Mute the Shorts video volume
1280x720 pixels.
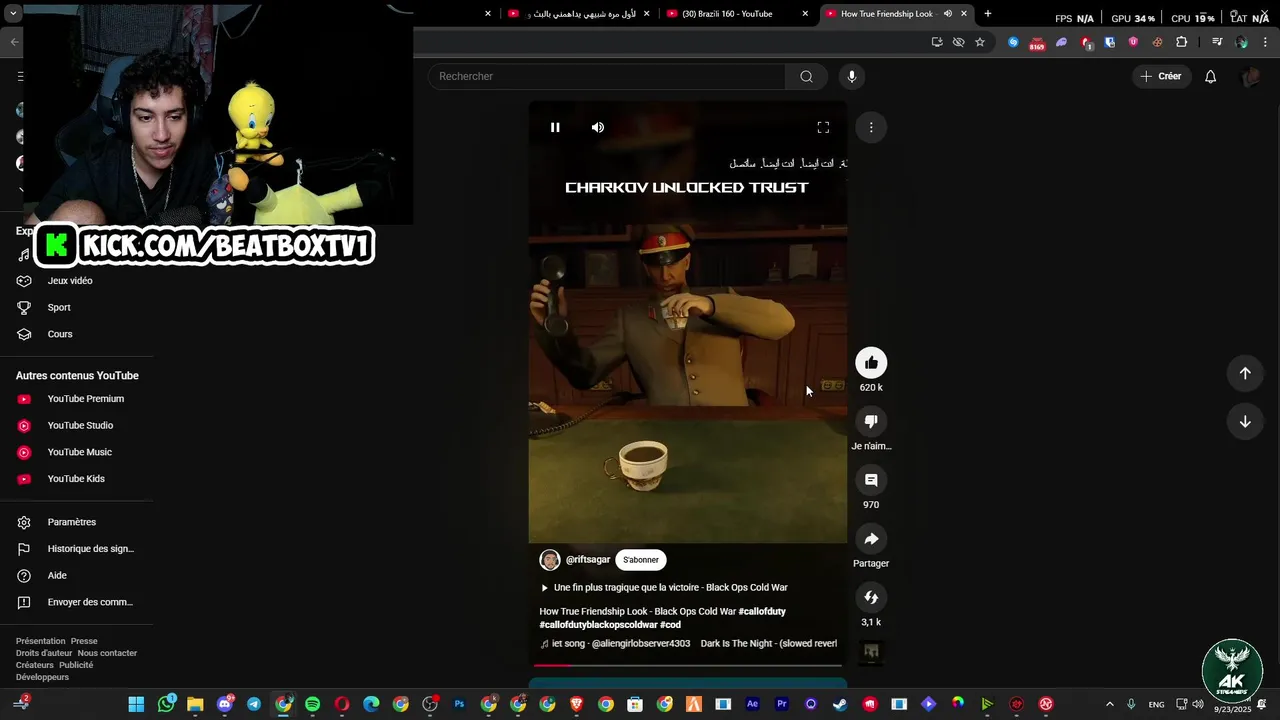597,127
